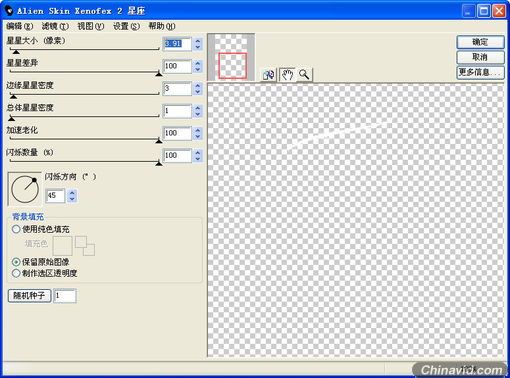Image resolution: width=510 pixels, height=378 pixels.
Task: Increase 边缘星星密度 value with up arrow
Action: pos(198,85)
